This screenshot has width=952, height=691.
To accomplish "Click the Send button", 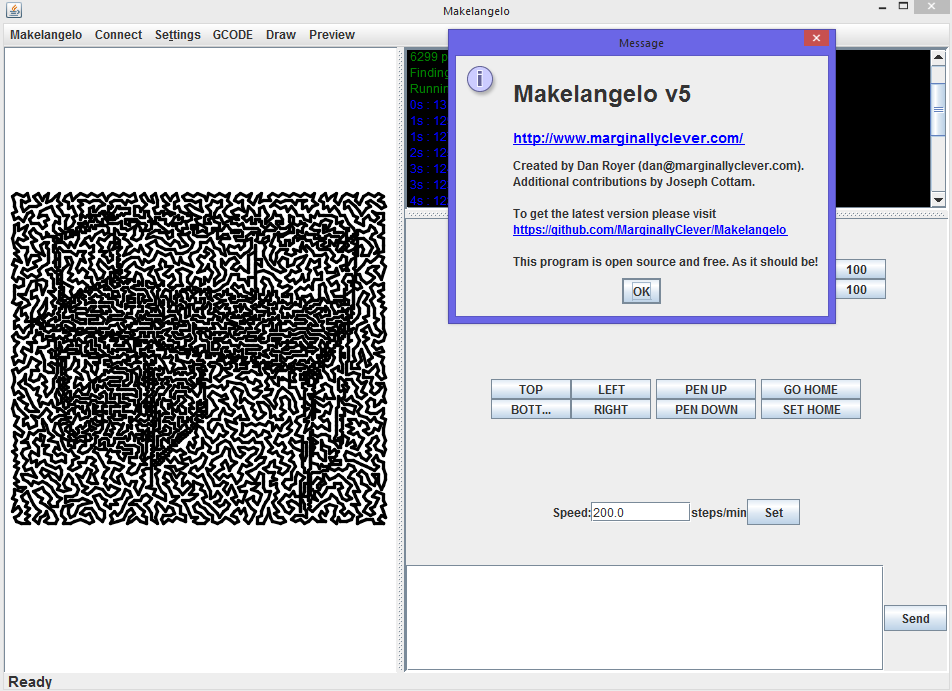I will [x=915, y=618].
